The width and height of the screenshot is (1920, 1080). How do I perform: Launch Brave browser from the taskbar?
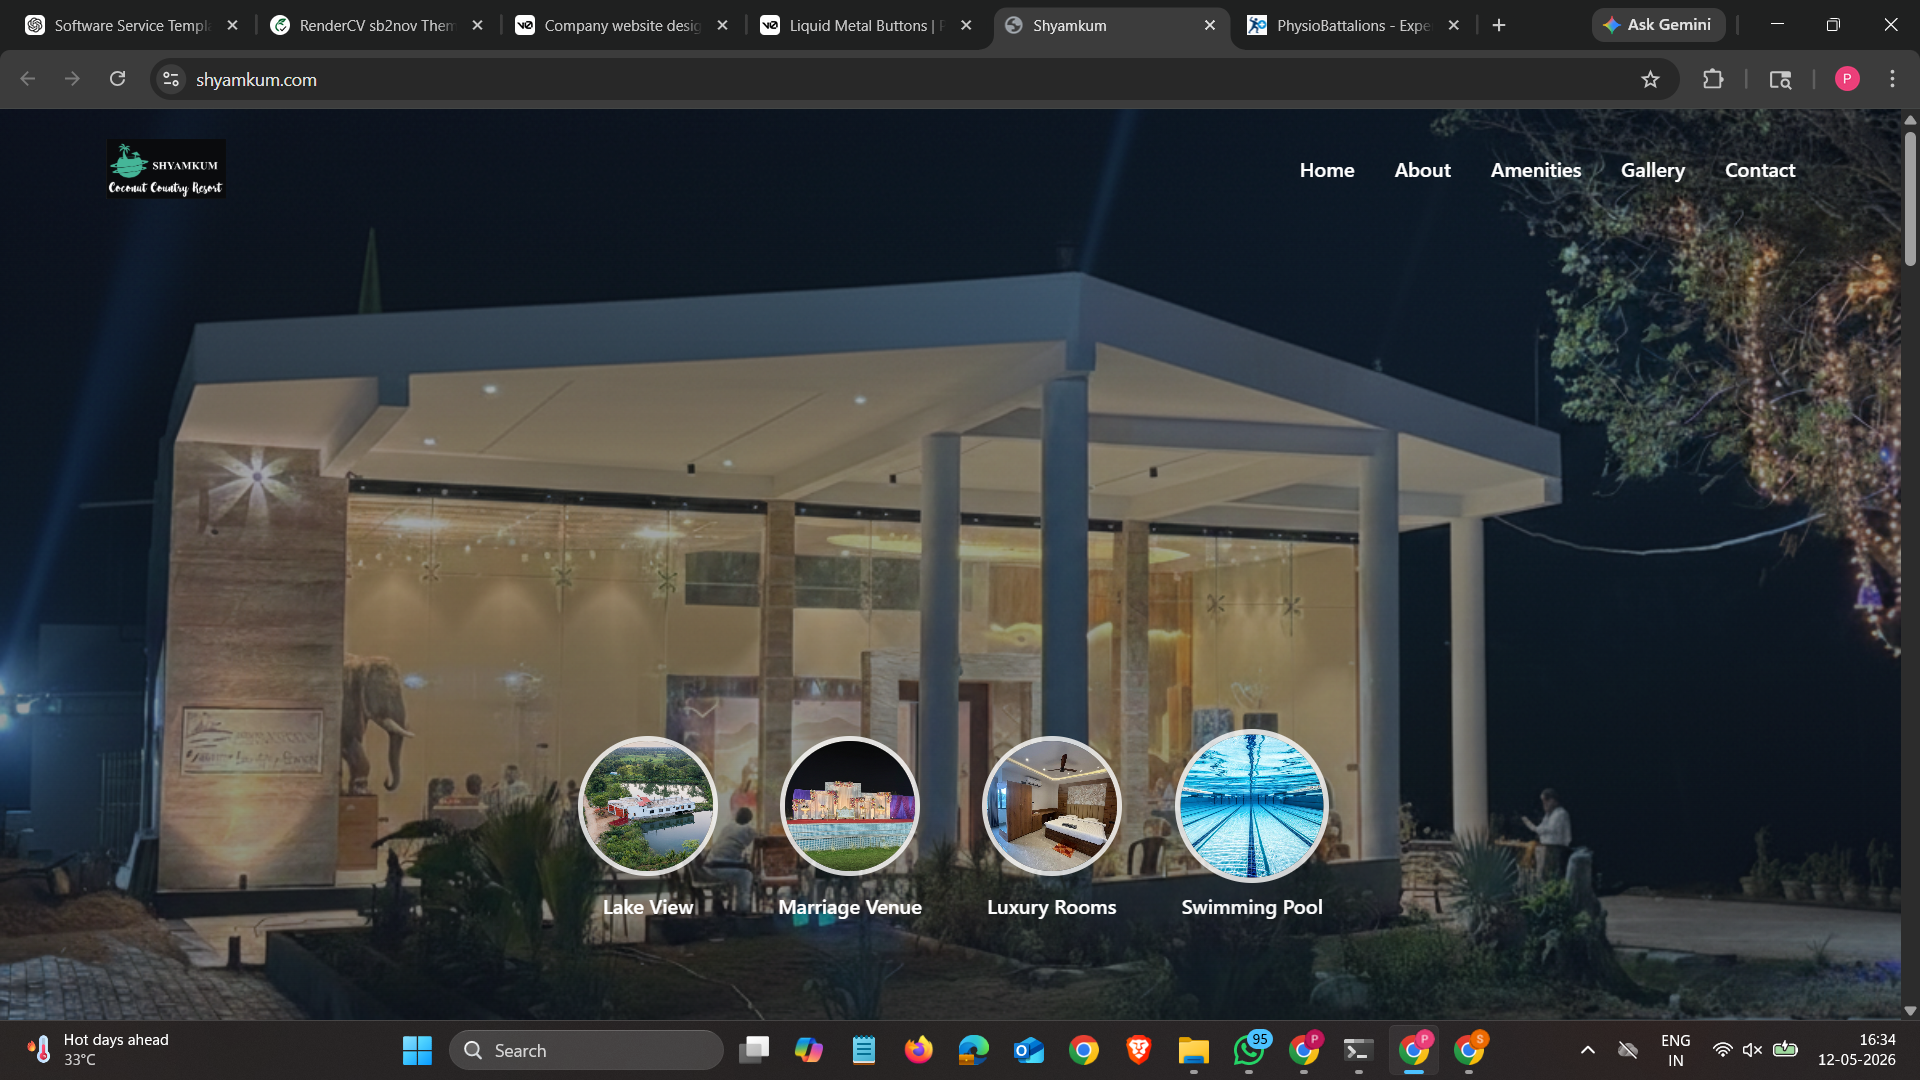pyautogui.click(x=1139, y=1050)
